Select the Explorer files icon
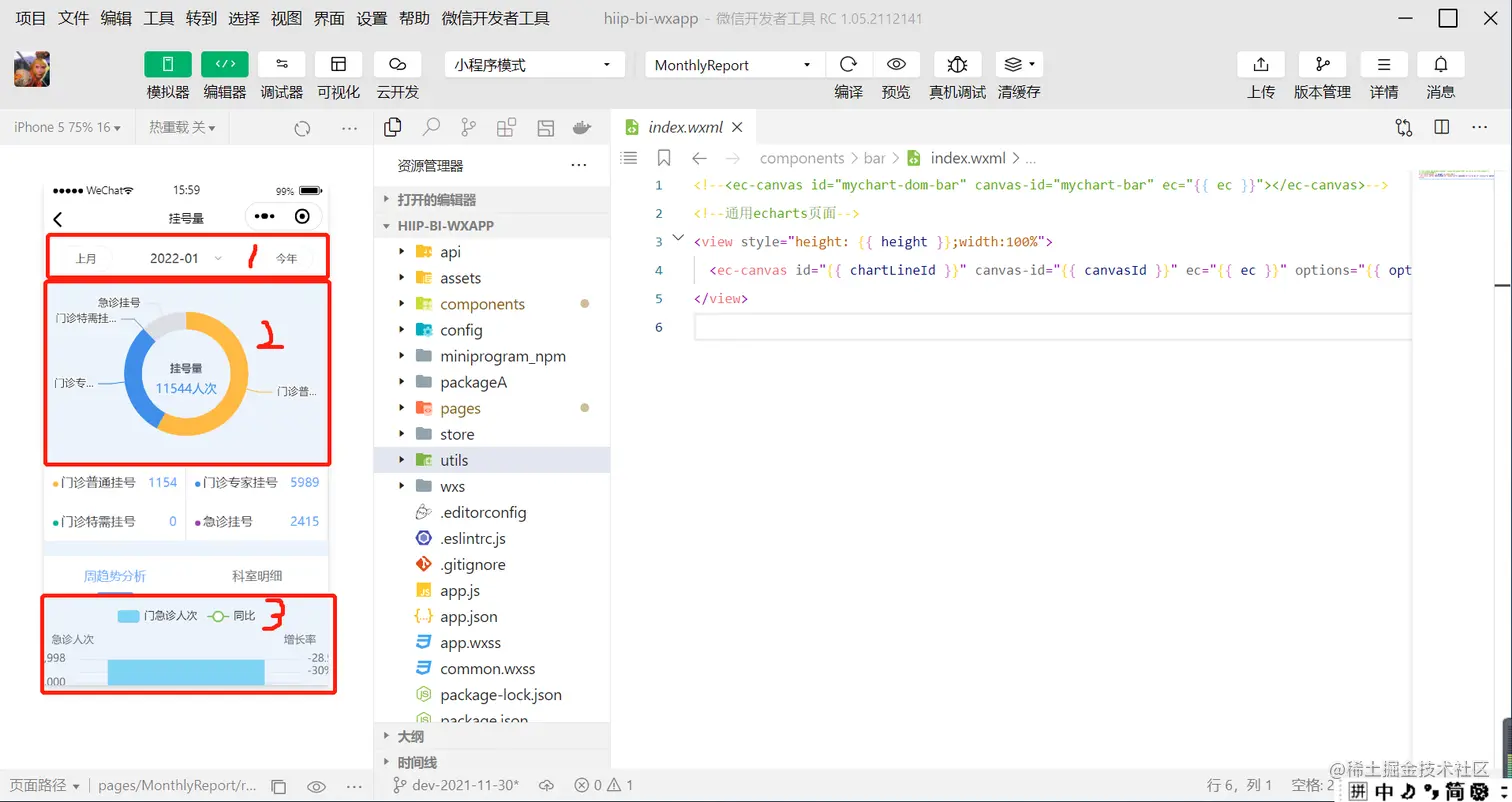 tap(393, 127)
